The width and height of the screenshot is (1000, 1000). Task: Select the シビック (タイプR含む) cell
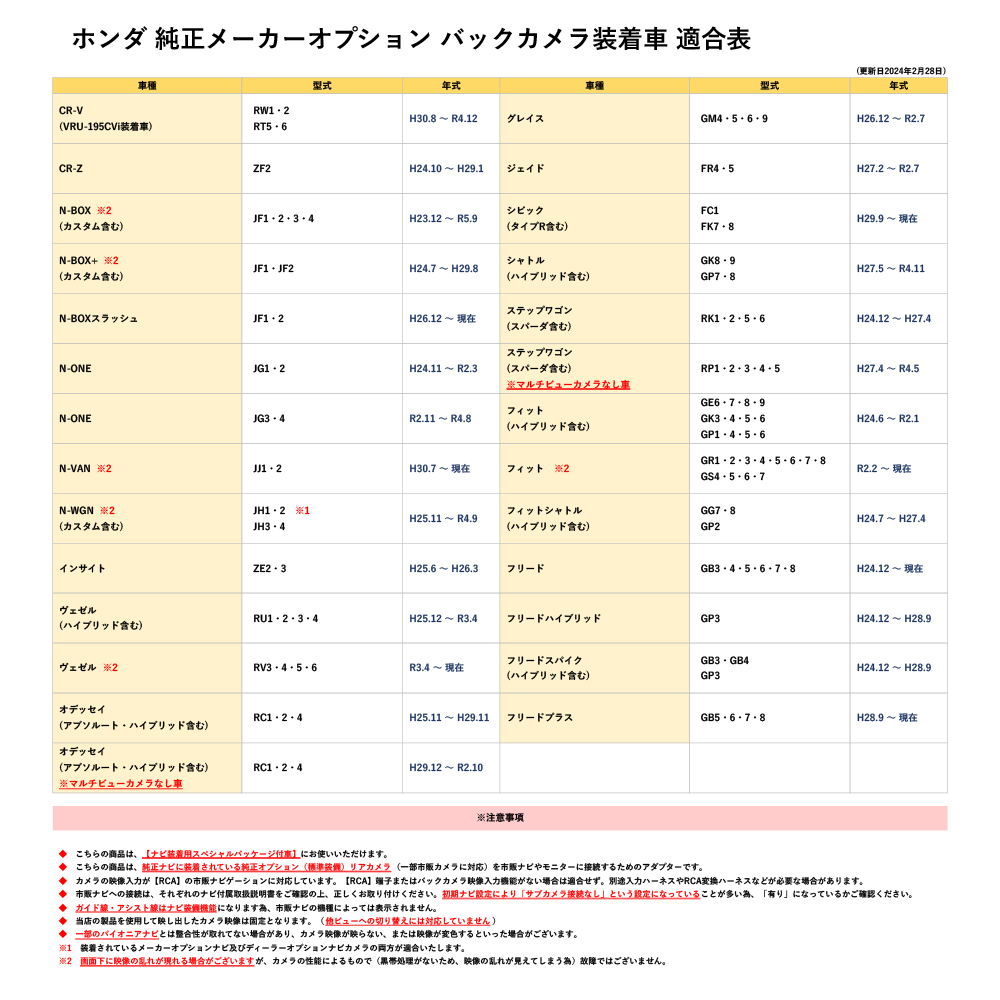pos(594,219)
